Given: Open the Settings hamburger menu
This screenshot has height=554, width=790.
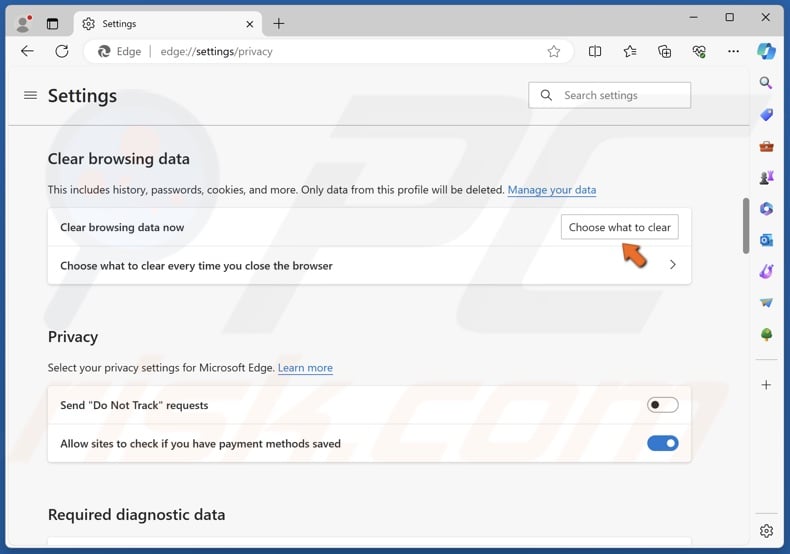Looking at the screenshot, I should (x=30, y=95).
